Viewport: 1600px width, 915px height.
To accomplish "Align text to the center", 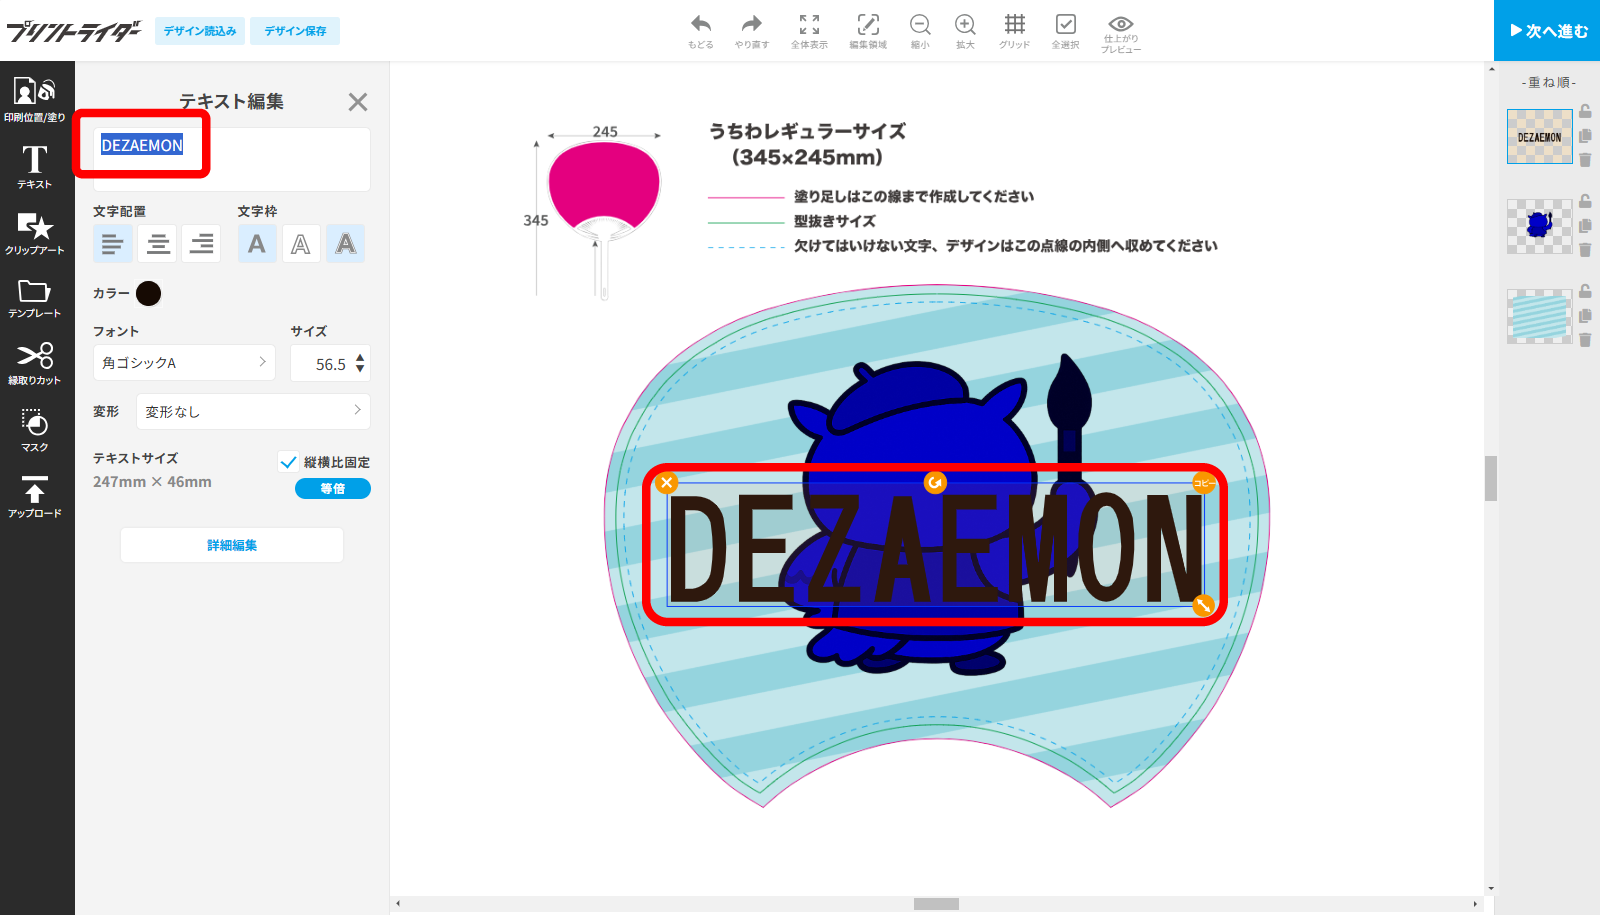I will (x=158, y=244).
